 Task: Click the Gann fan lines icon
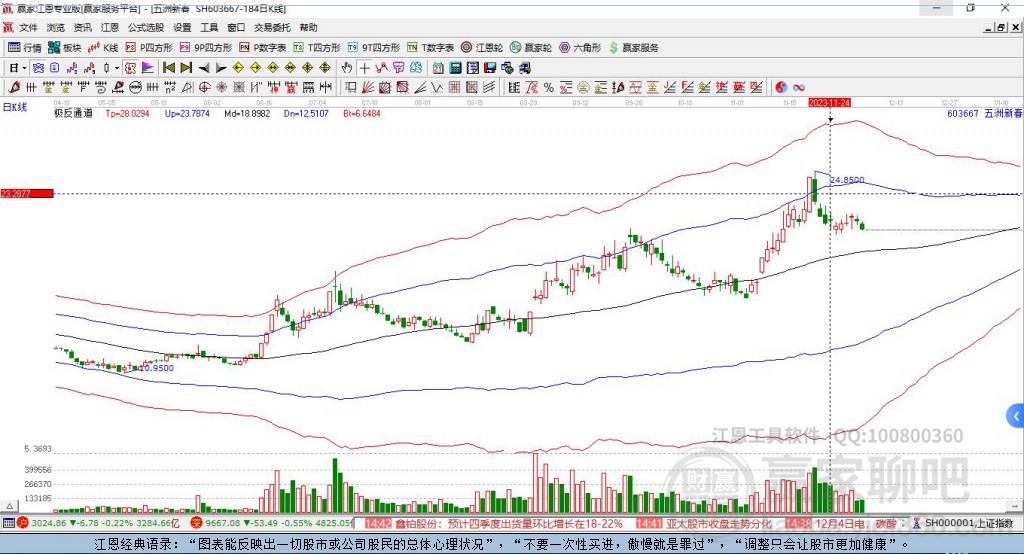coord(368,88)
